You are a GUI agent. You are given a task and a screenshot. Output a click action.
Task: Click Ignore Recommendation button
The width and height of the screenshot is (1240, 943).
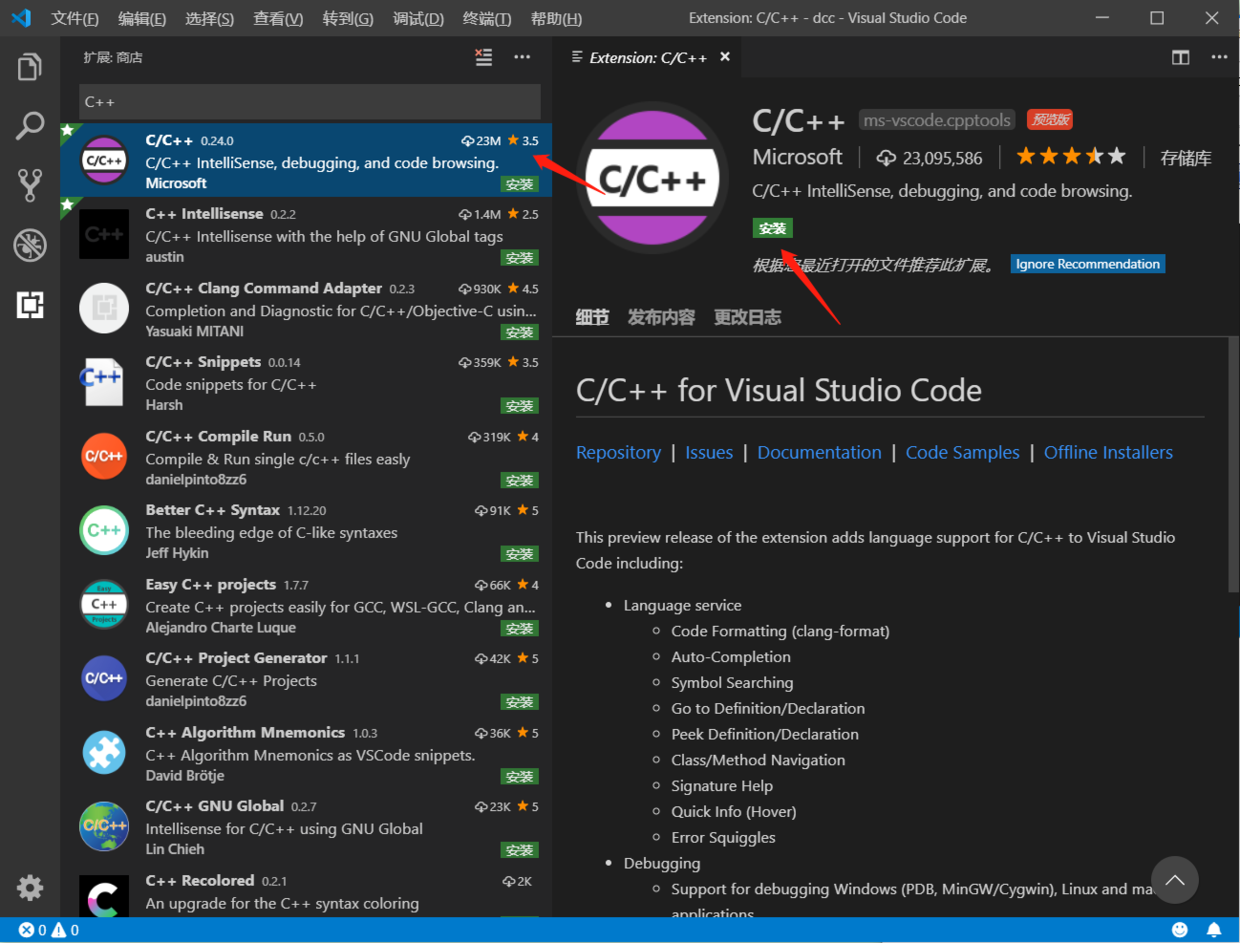1088,264
